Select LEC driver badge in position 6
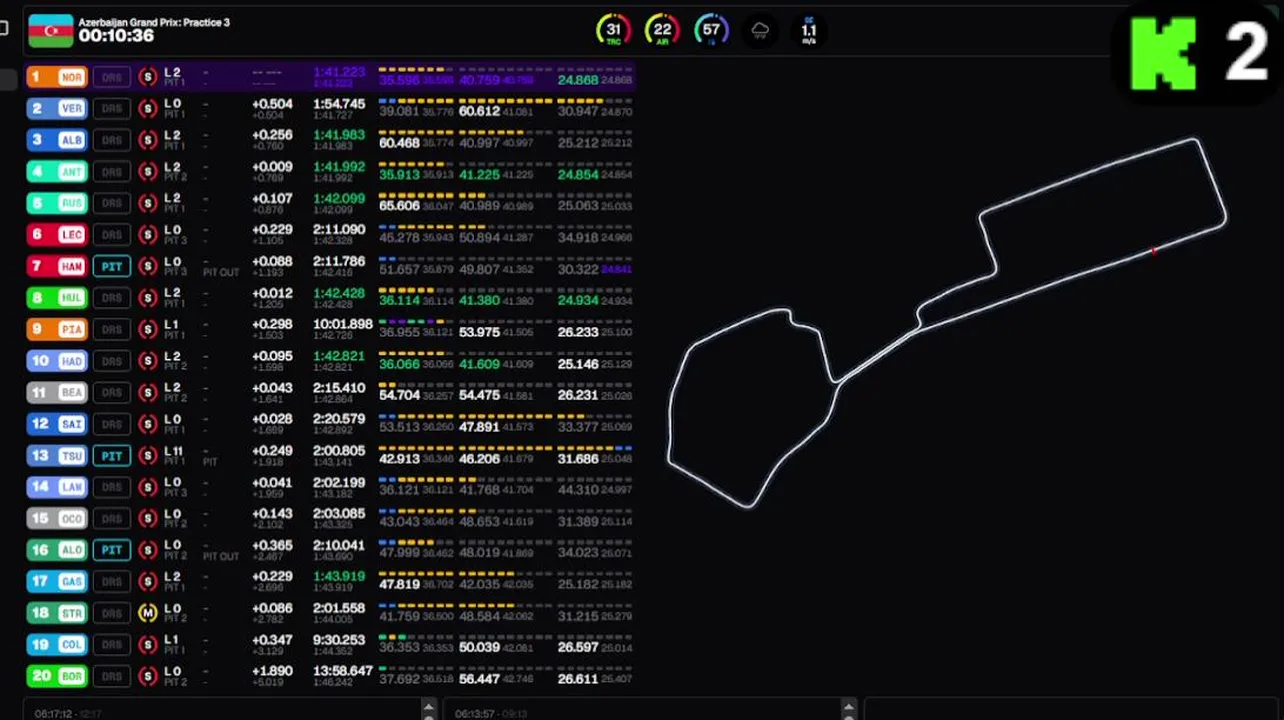Screen dimensions: 1284x720 57,235
